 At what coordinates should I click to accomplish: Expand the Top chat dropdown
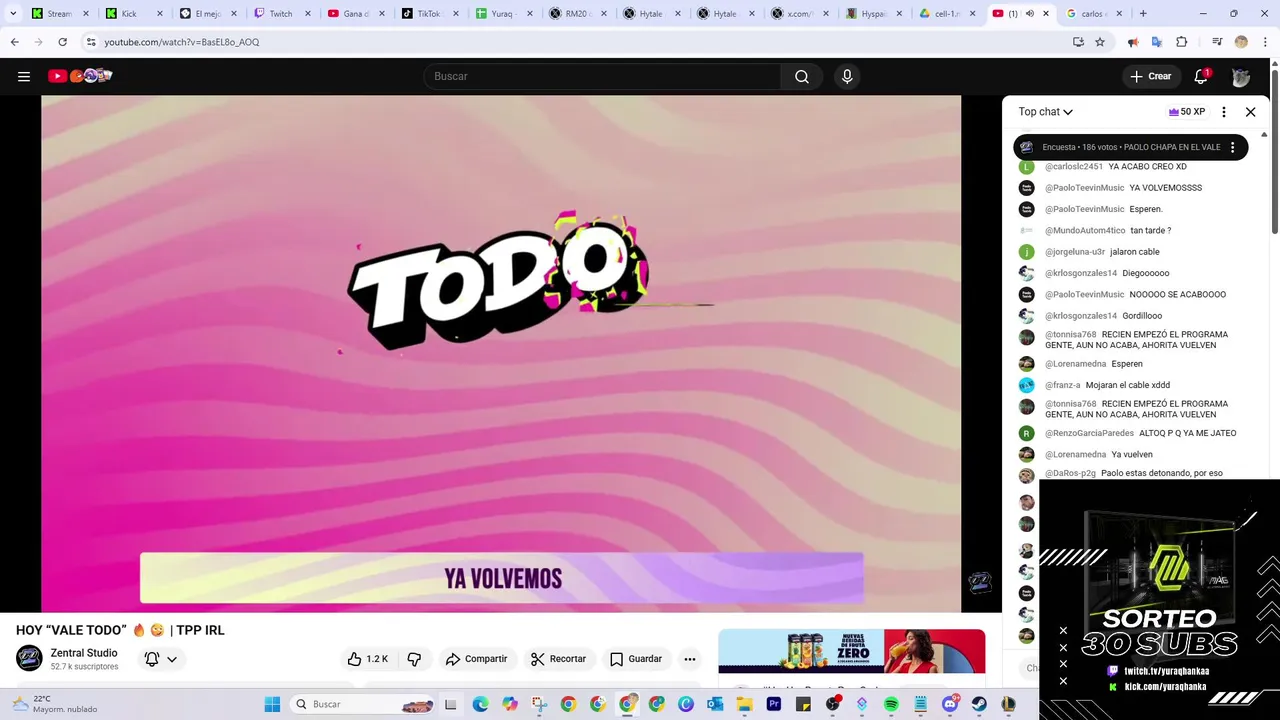click(1045, 112)
